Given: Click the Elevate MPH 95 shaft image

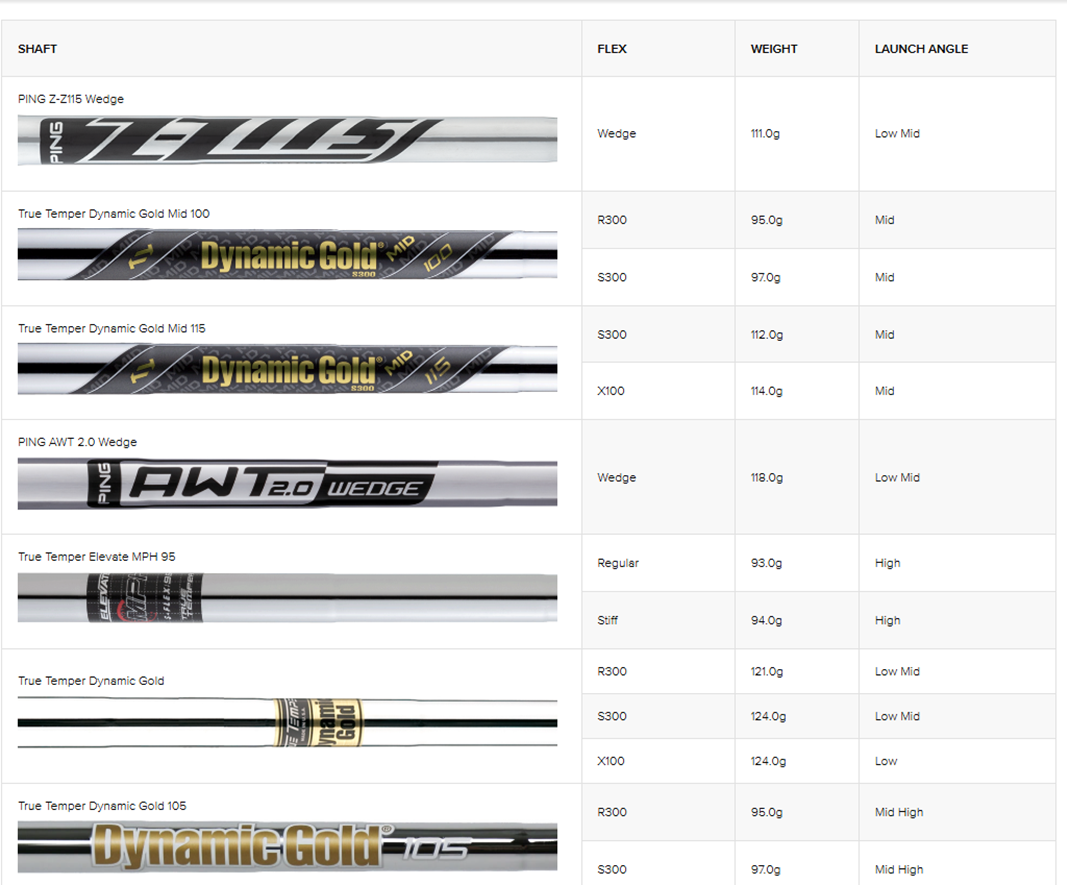Looking at the screenshot, I should click(x=287, y=598).
